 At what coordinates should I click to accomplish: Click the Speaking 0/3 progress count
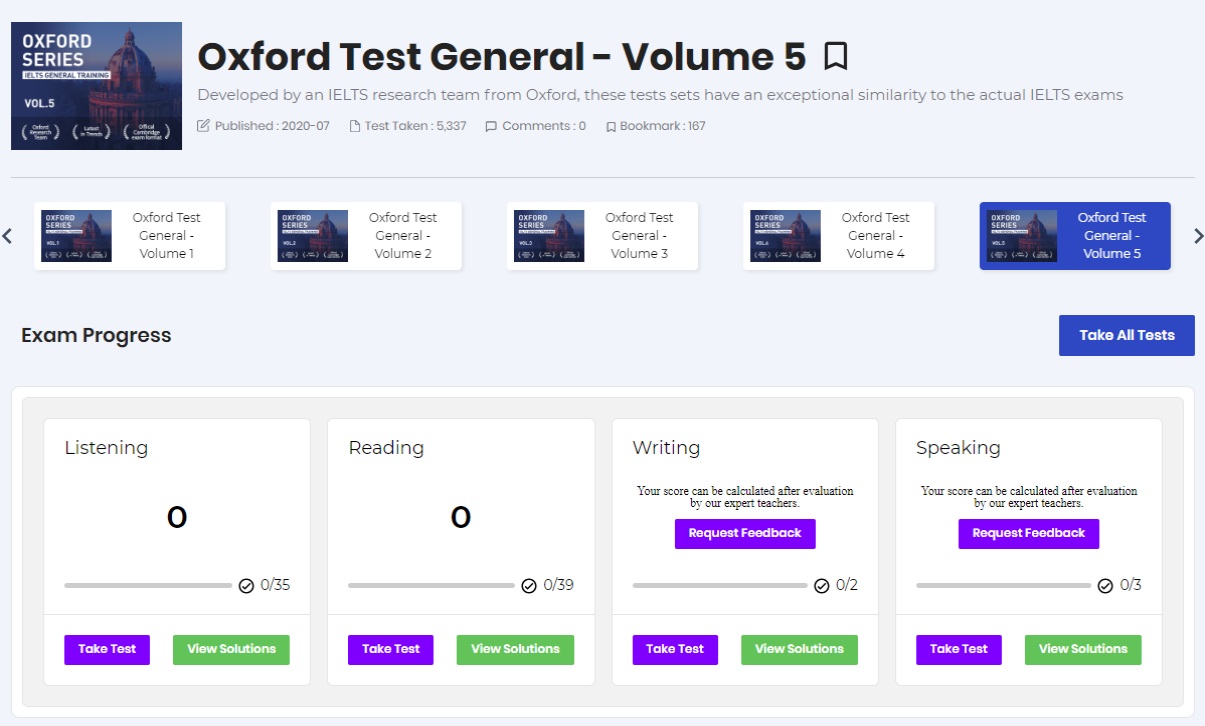(1131, 586)
